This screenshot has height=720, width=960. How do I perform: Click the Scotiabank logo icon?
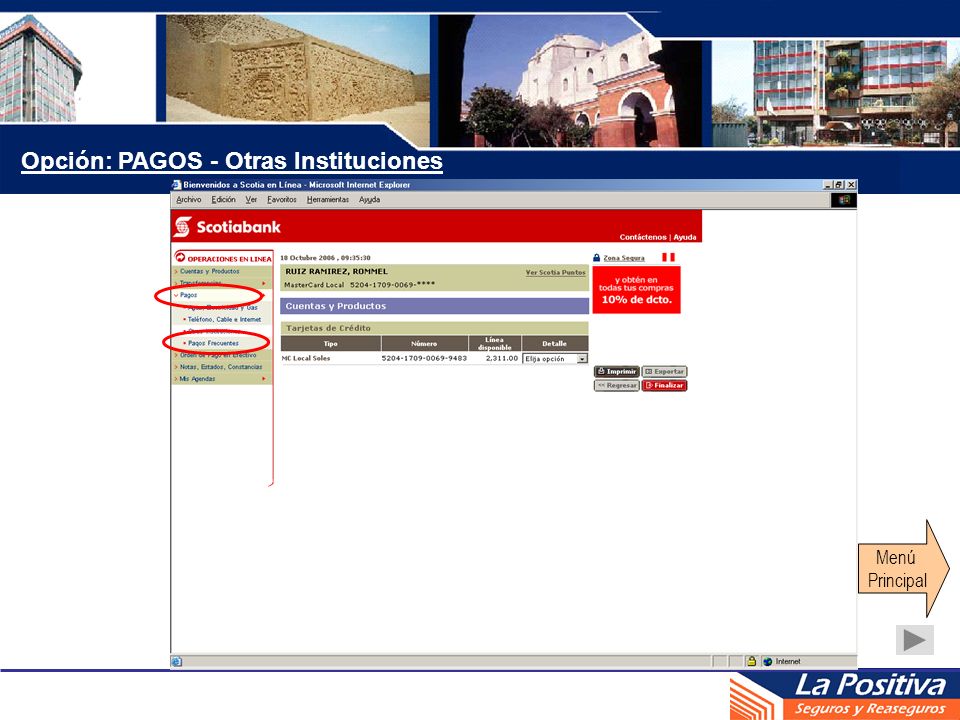pos(182,227)
